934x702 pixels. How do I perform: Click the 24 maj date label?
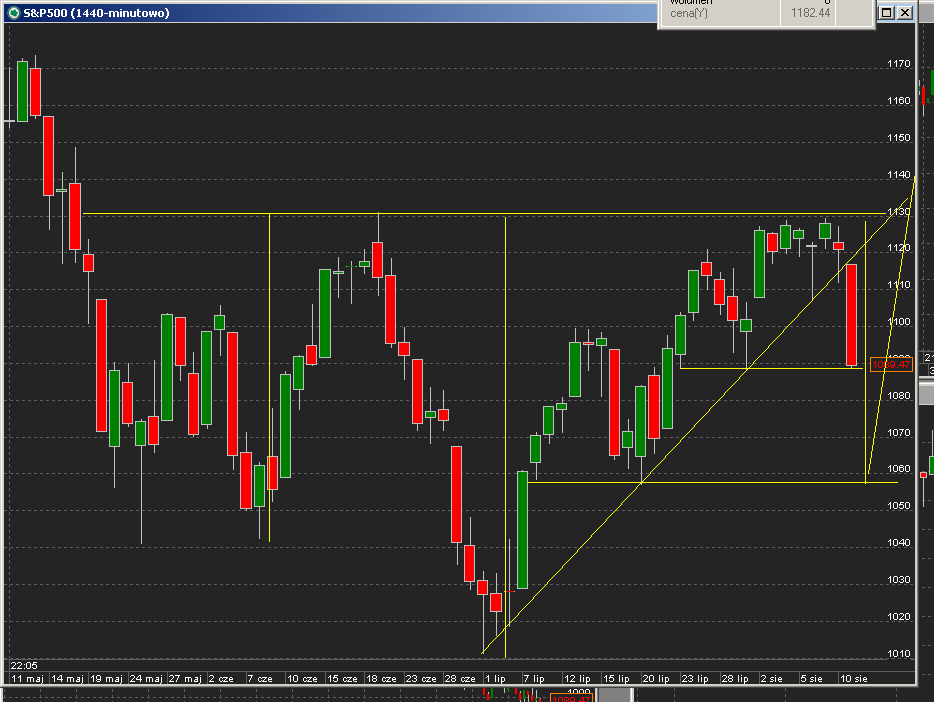click(146, 678)
